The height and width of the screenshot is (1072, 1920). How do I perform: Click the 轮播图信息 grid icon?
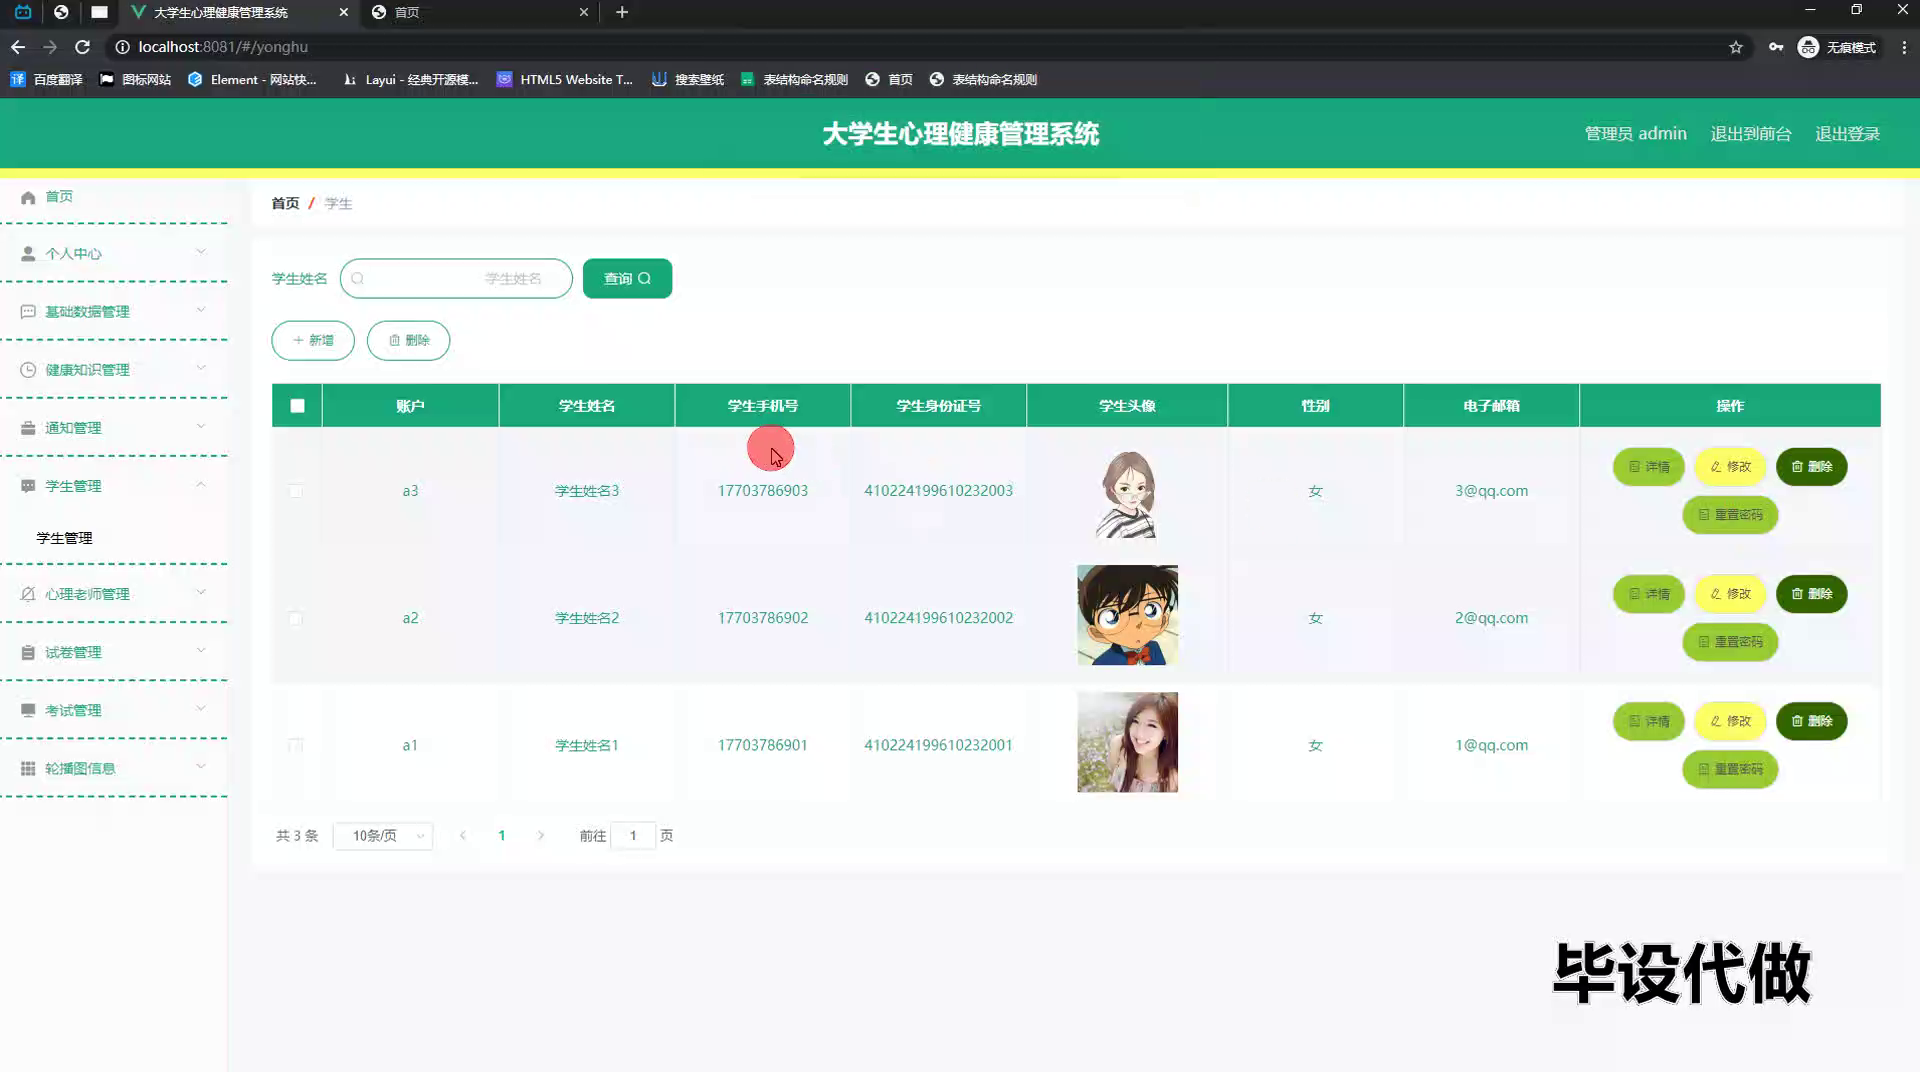(x=28, y=768)
